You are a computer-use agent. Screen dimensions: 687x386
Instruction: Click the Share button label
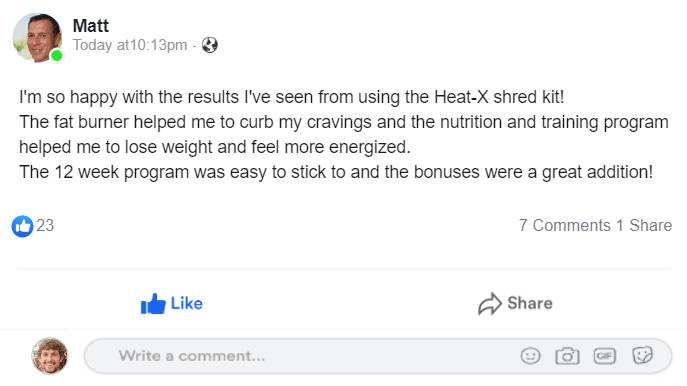[530, 303]
